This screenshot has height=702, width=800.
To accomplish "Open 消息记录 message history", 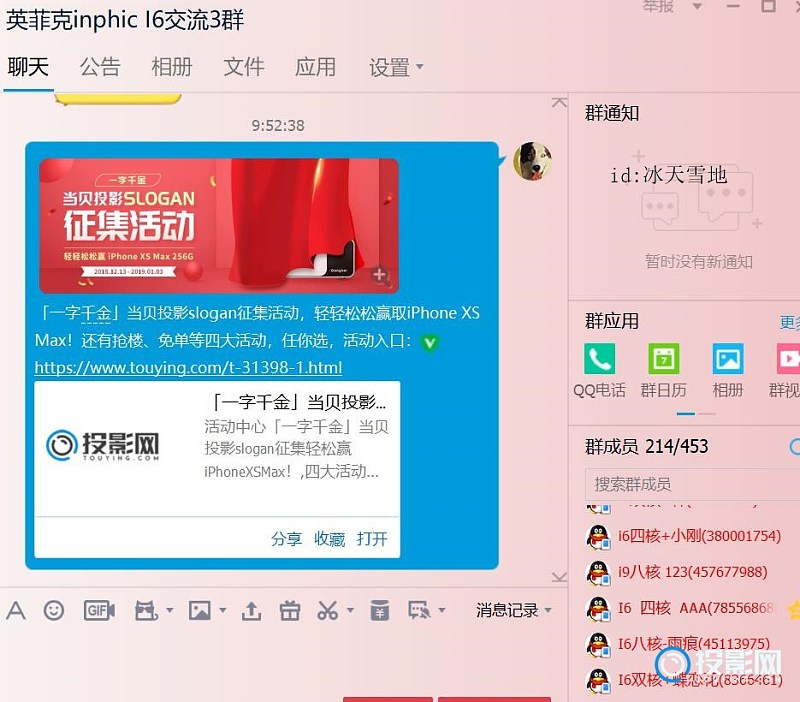I will (507, 610).
